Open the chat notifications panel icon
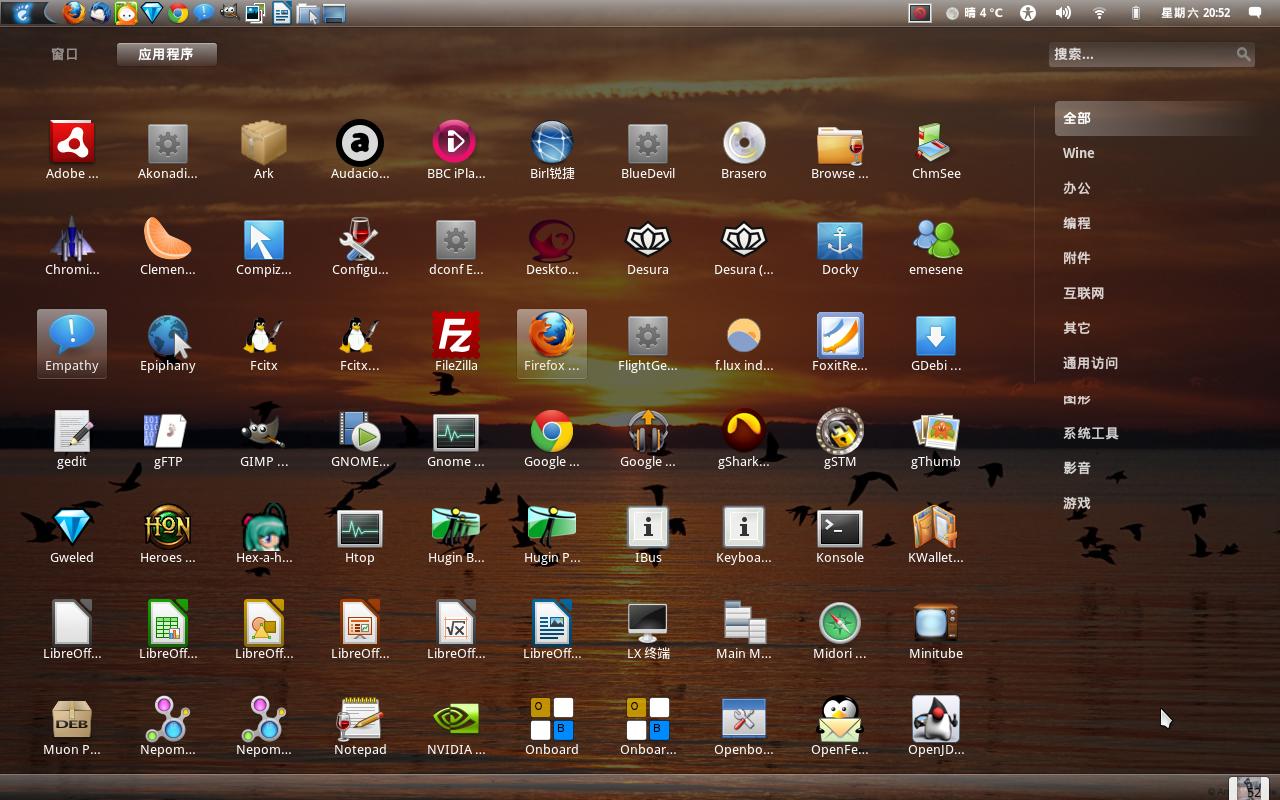The height and width of the screenshot is (800, 1280). coord(1254,13)
